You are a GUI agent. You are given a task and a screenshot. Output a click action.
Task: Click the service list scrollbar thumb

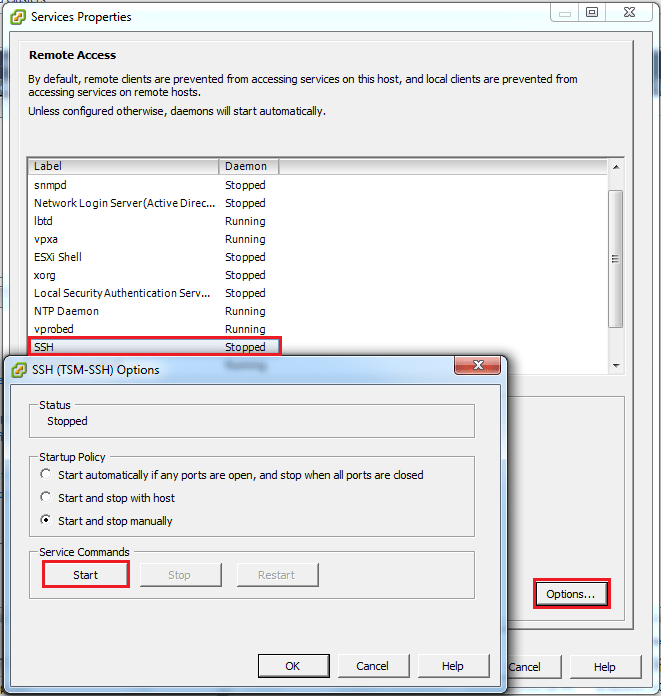(x=616, y=259)
